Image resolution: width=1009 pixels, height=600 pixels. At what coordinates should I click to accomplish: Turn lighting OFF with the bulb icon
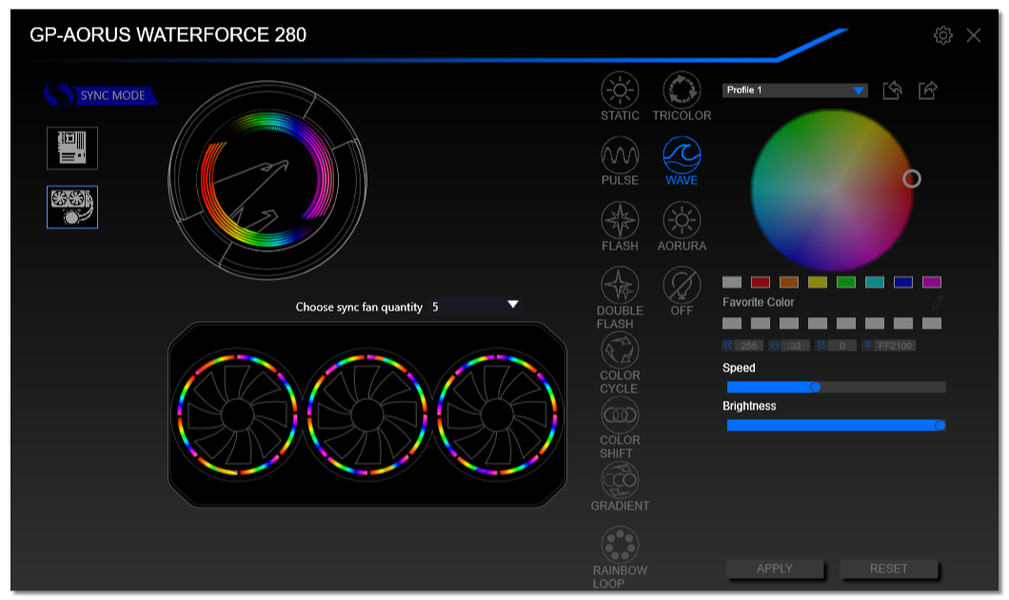point(681,285)
